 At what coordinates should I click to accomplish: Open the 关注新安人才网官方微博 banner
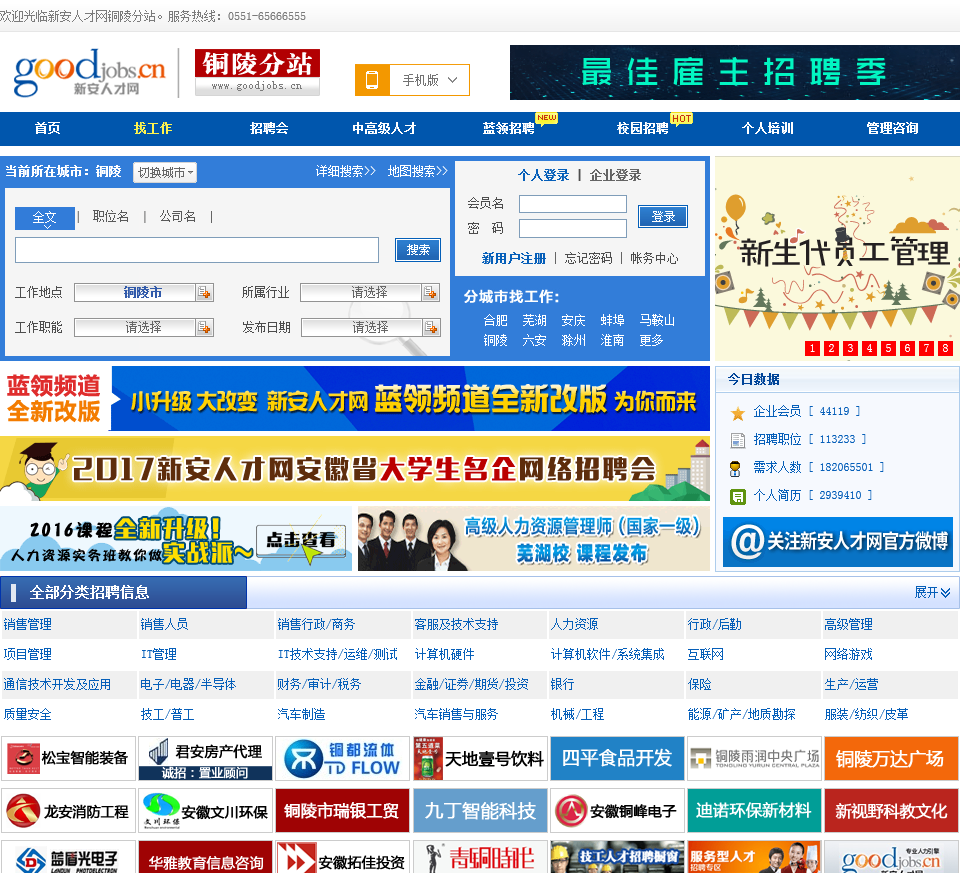click(x=838, y=542)
